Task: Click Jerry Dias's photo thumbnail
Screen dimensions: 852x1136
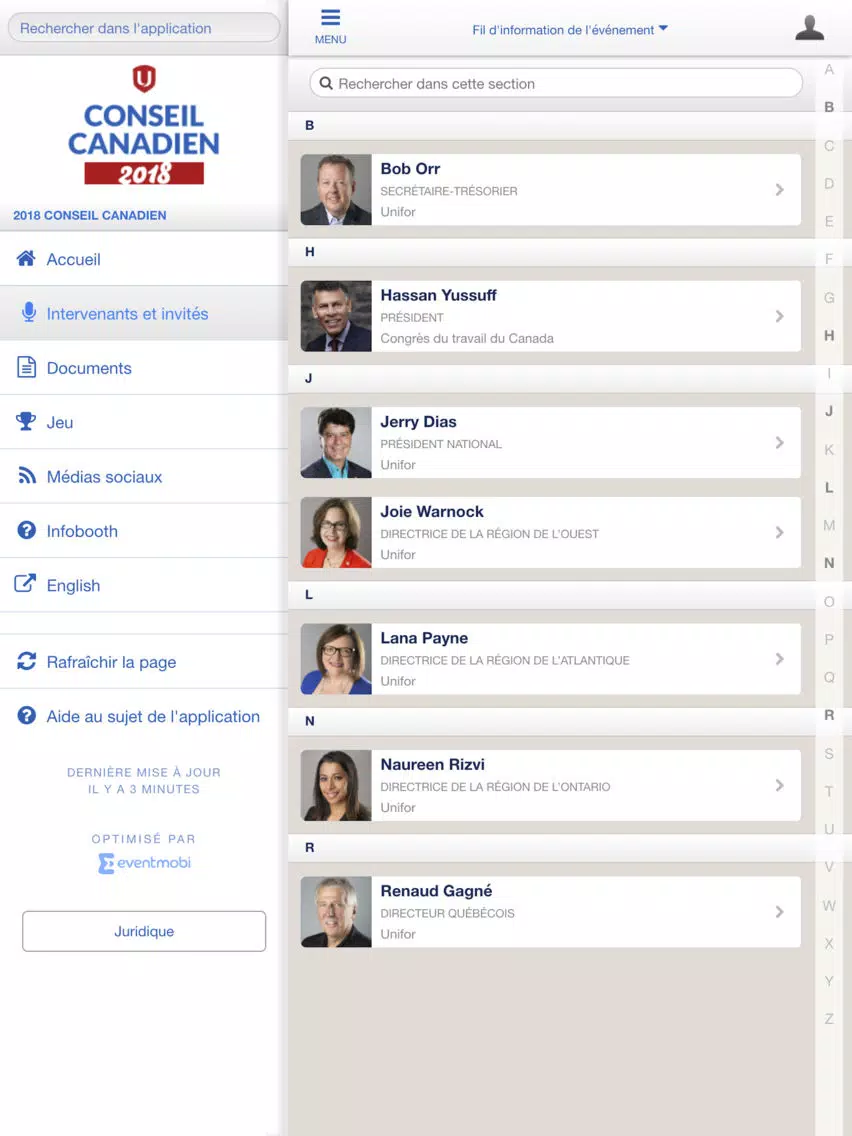Action: click(x=336, y=443)
